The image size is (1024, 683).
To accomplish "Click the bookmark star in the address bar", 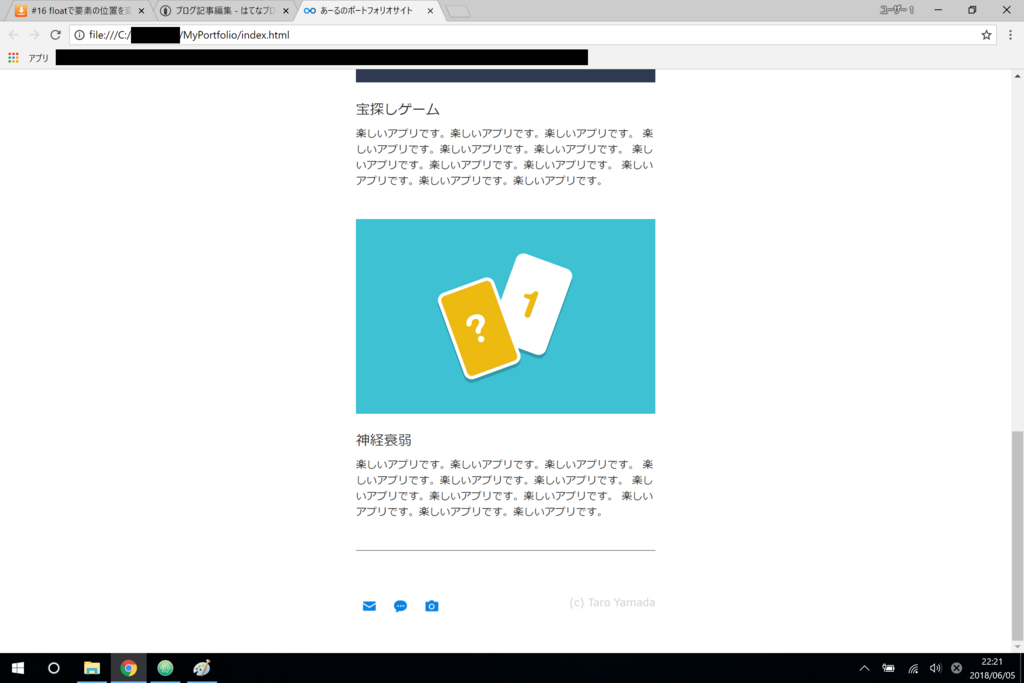I will click(x=987, y=34).
